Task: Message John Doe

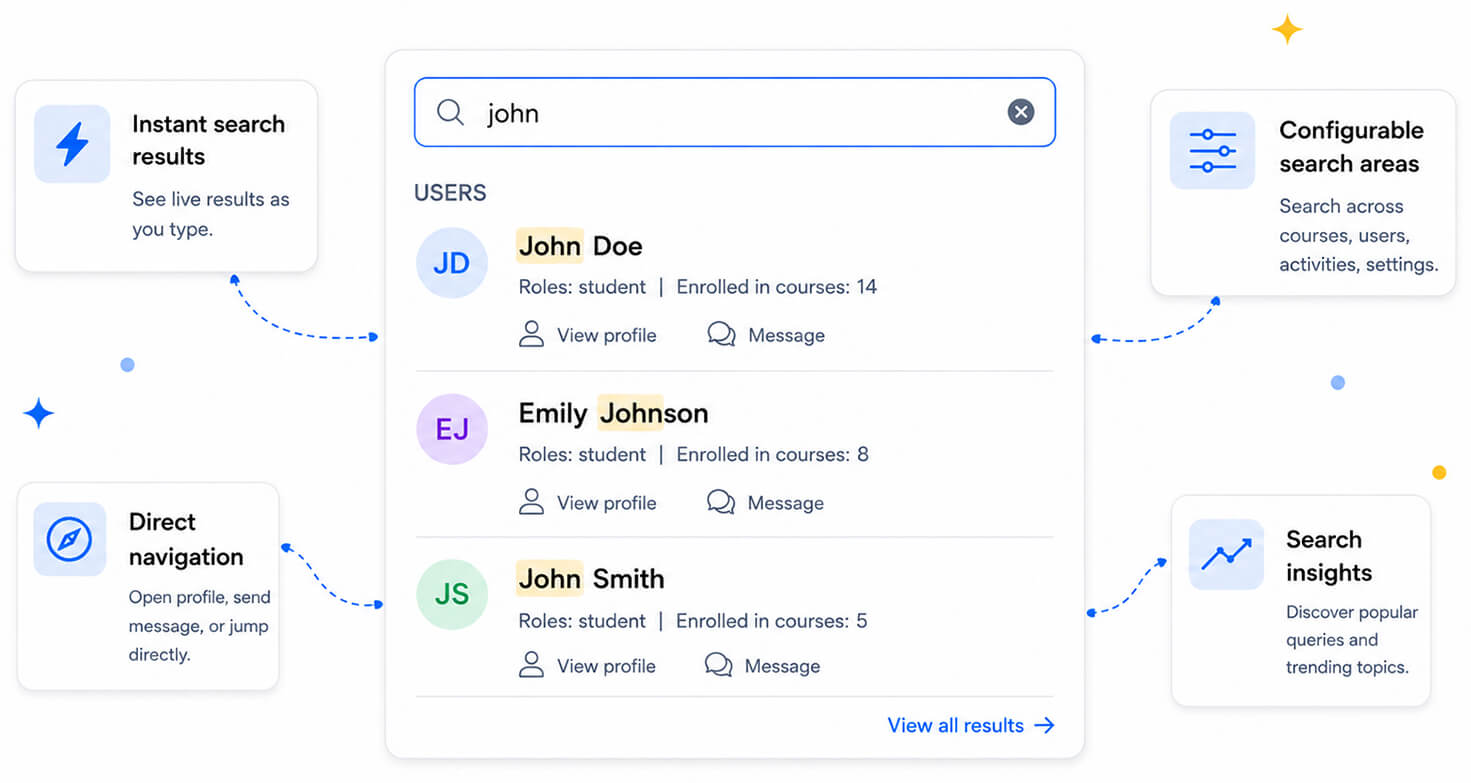Action: [x=766, y=335]
